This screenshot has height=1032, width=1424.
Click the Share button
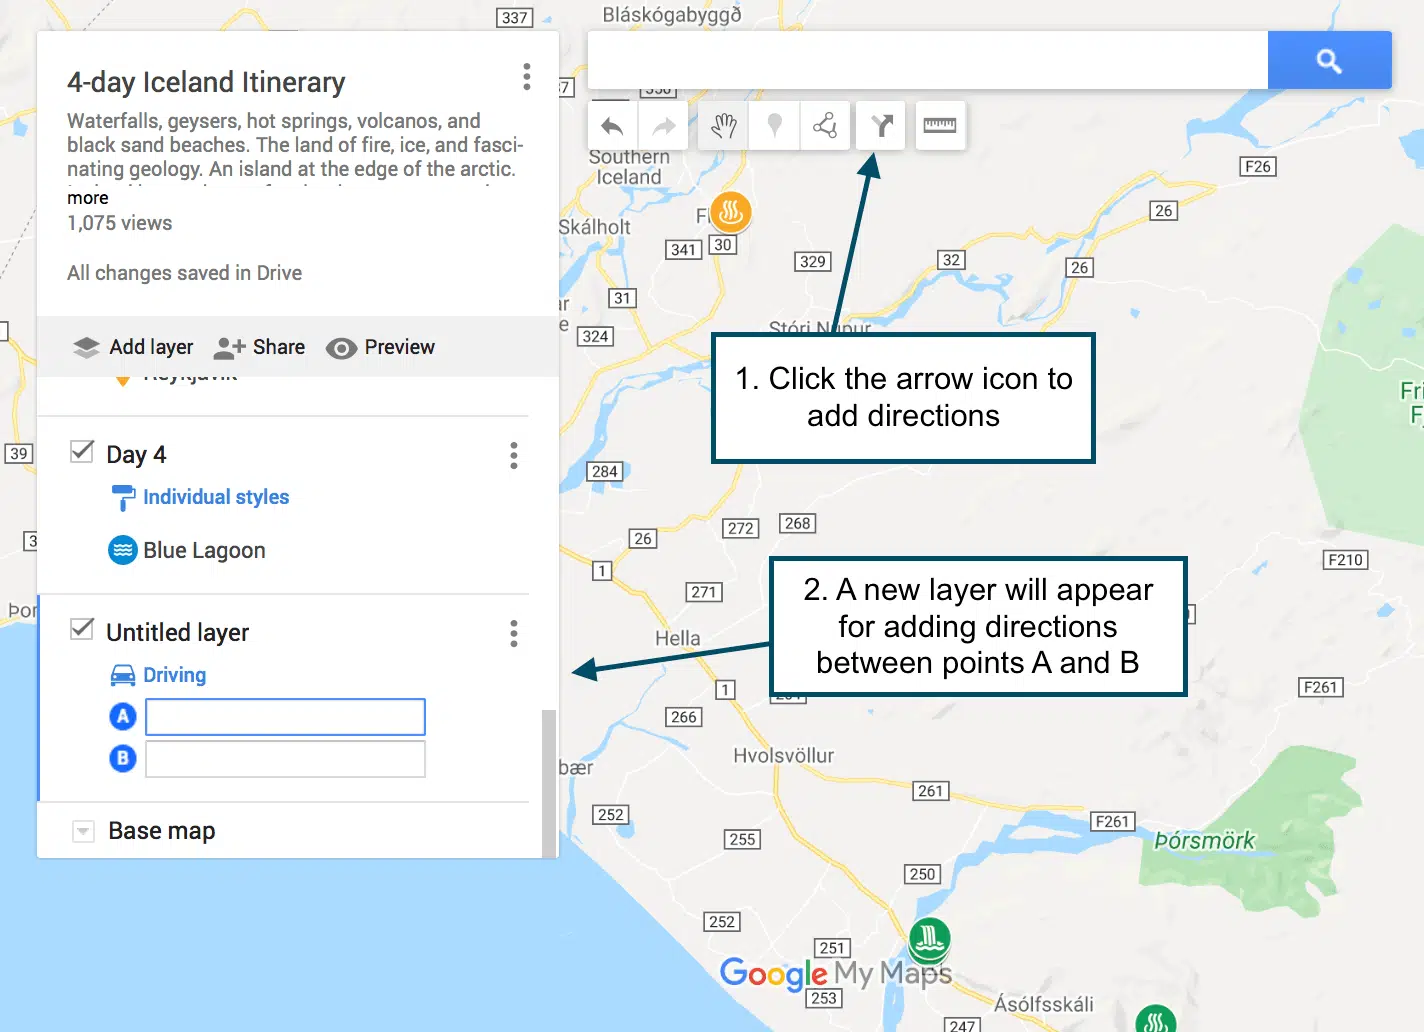click(x=260, y=347)
